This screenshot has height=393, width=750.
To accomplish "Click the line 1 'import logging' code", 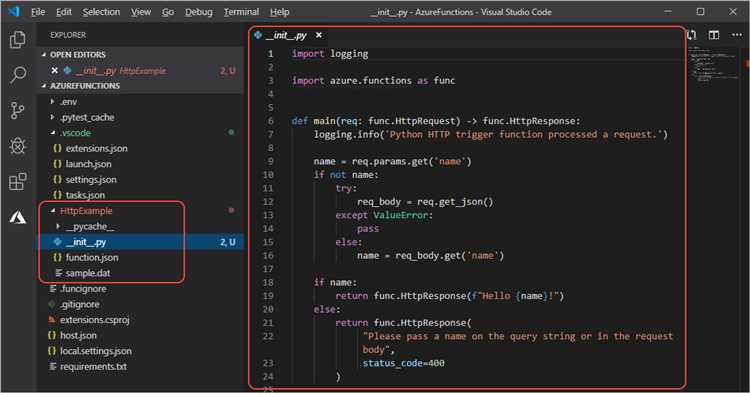I will coord(330,54).
